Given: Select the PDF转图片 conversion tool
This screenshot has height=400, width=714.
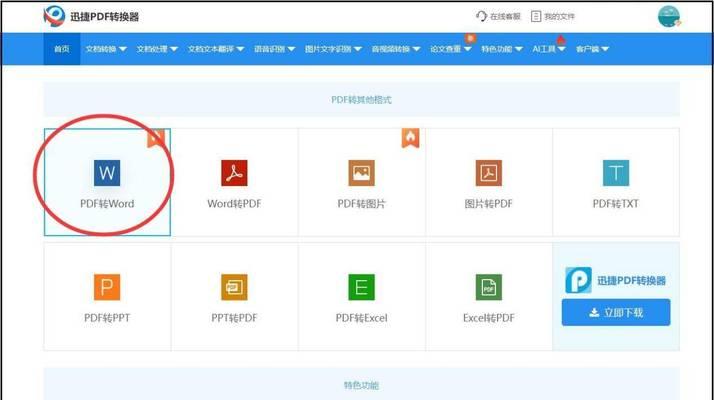Looking at the screenshot, I should click(362, 182).
